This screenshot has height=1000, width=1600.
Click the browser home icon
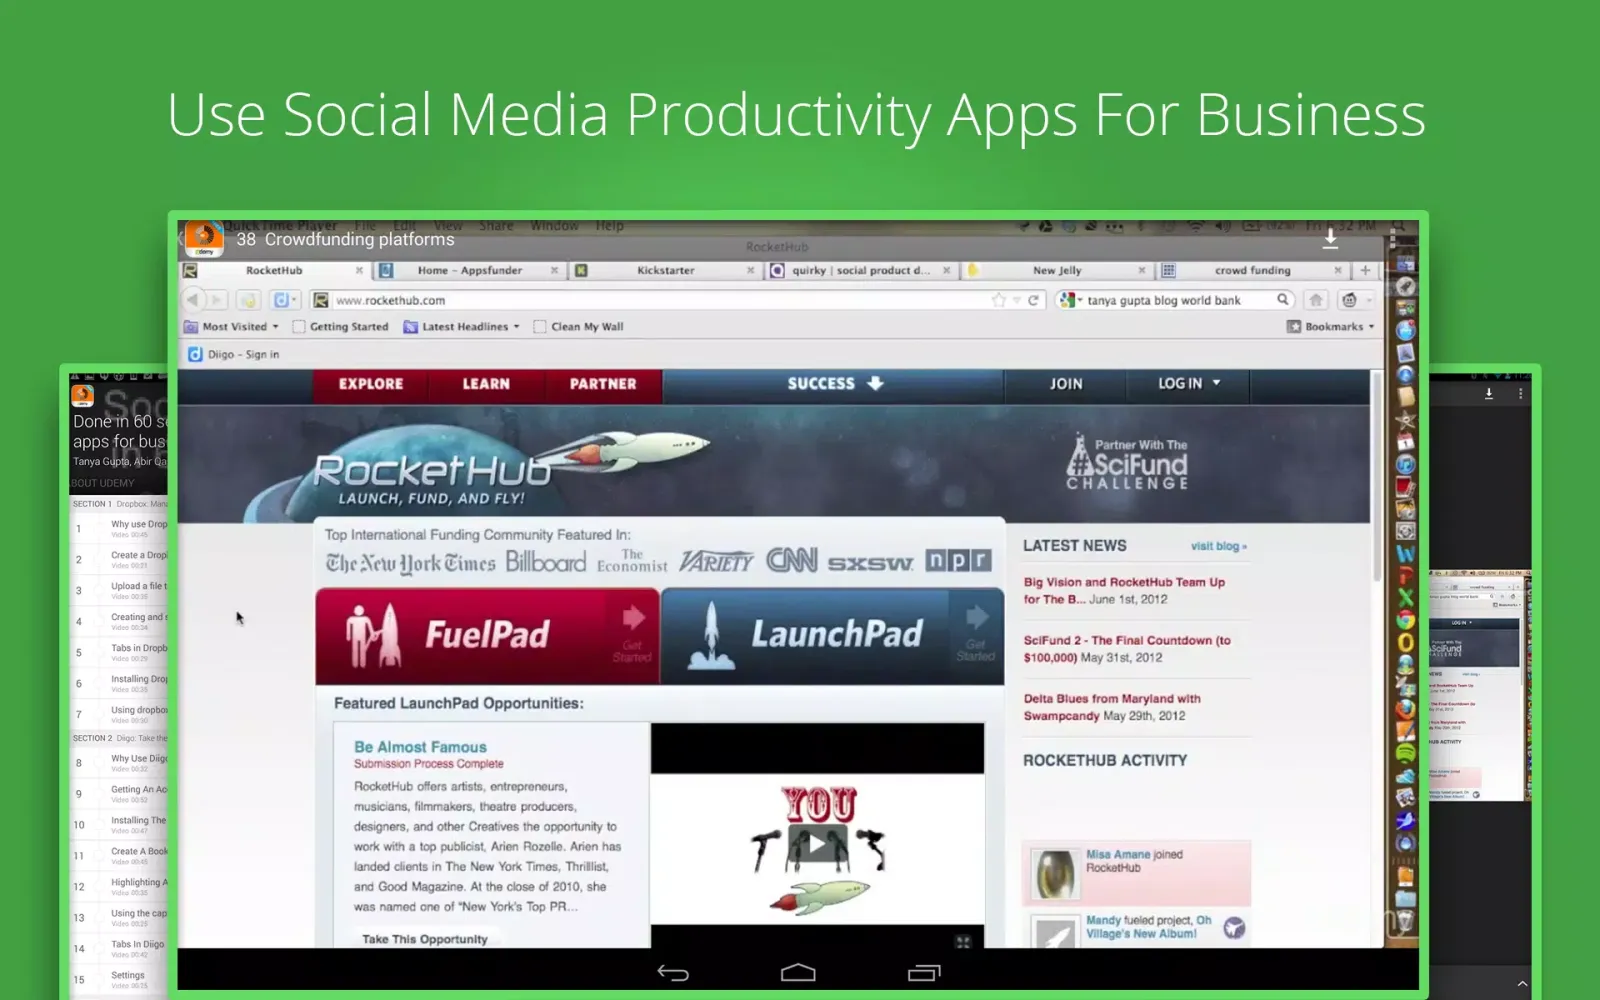click(x=1316, y=300)
